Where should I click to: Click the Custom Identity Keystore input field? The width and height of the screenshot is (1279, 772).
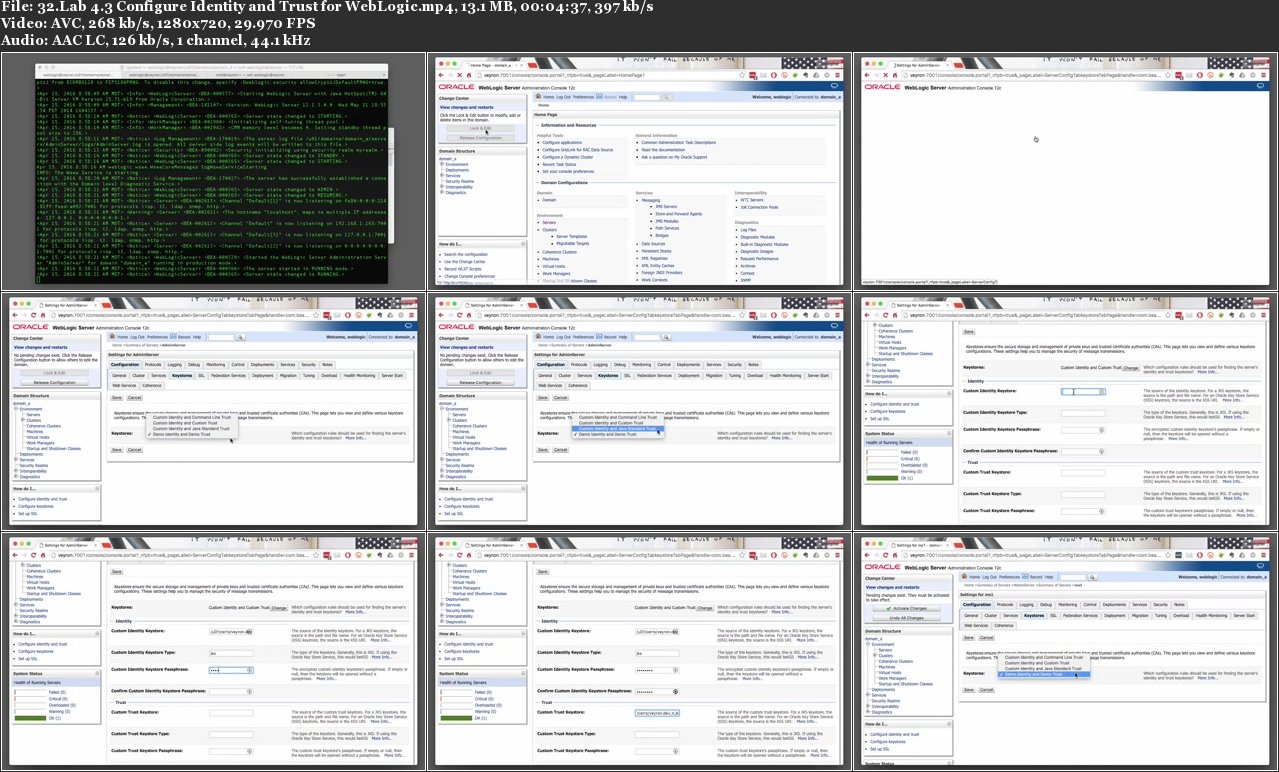pos(1082,391)
